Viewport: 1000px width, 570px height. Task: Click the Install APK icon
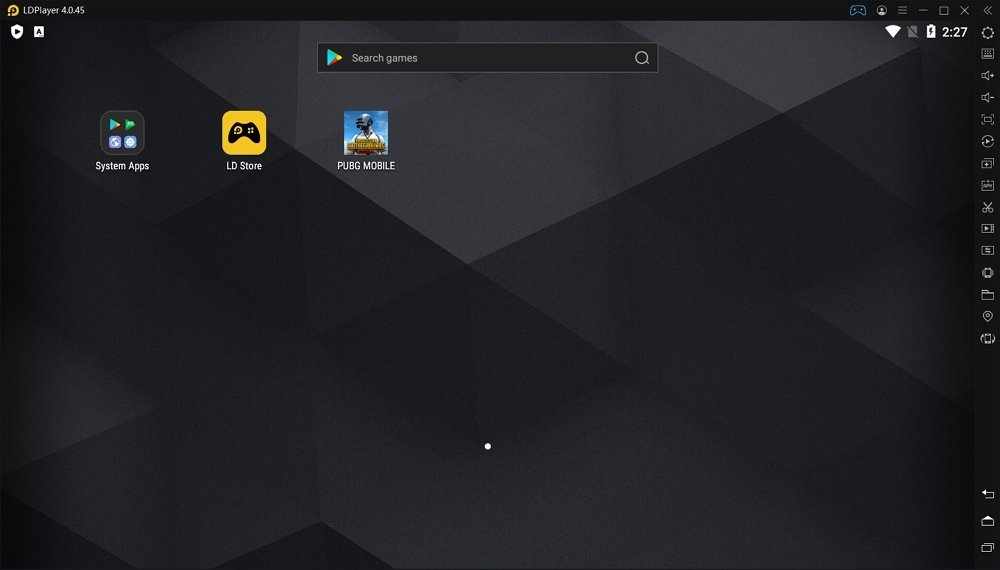pyautogui.click(x=987, y=186)
